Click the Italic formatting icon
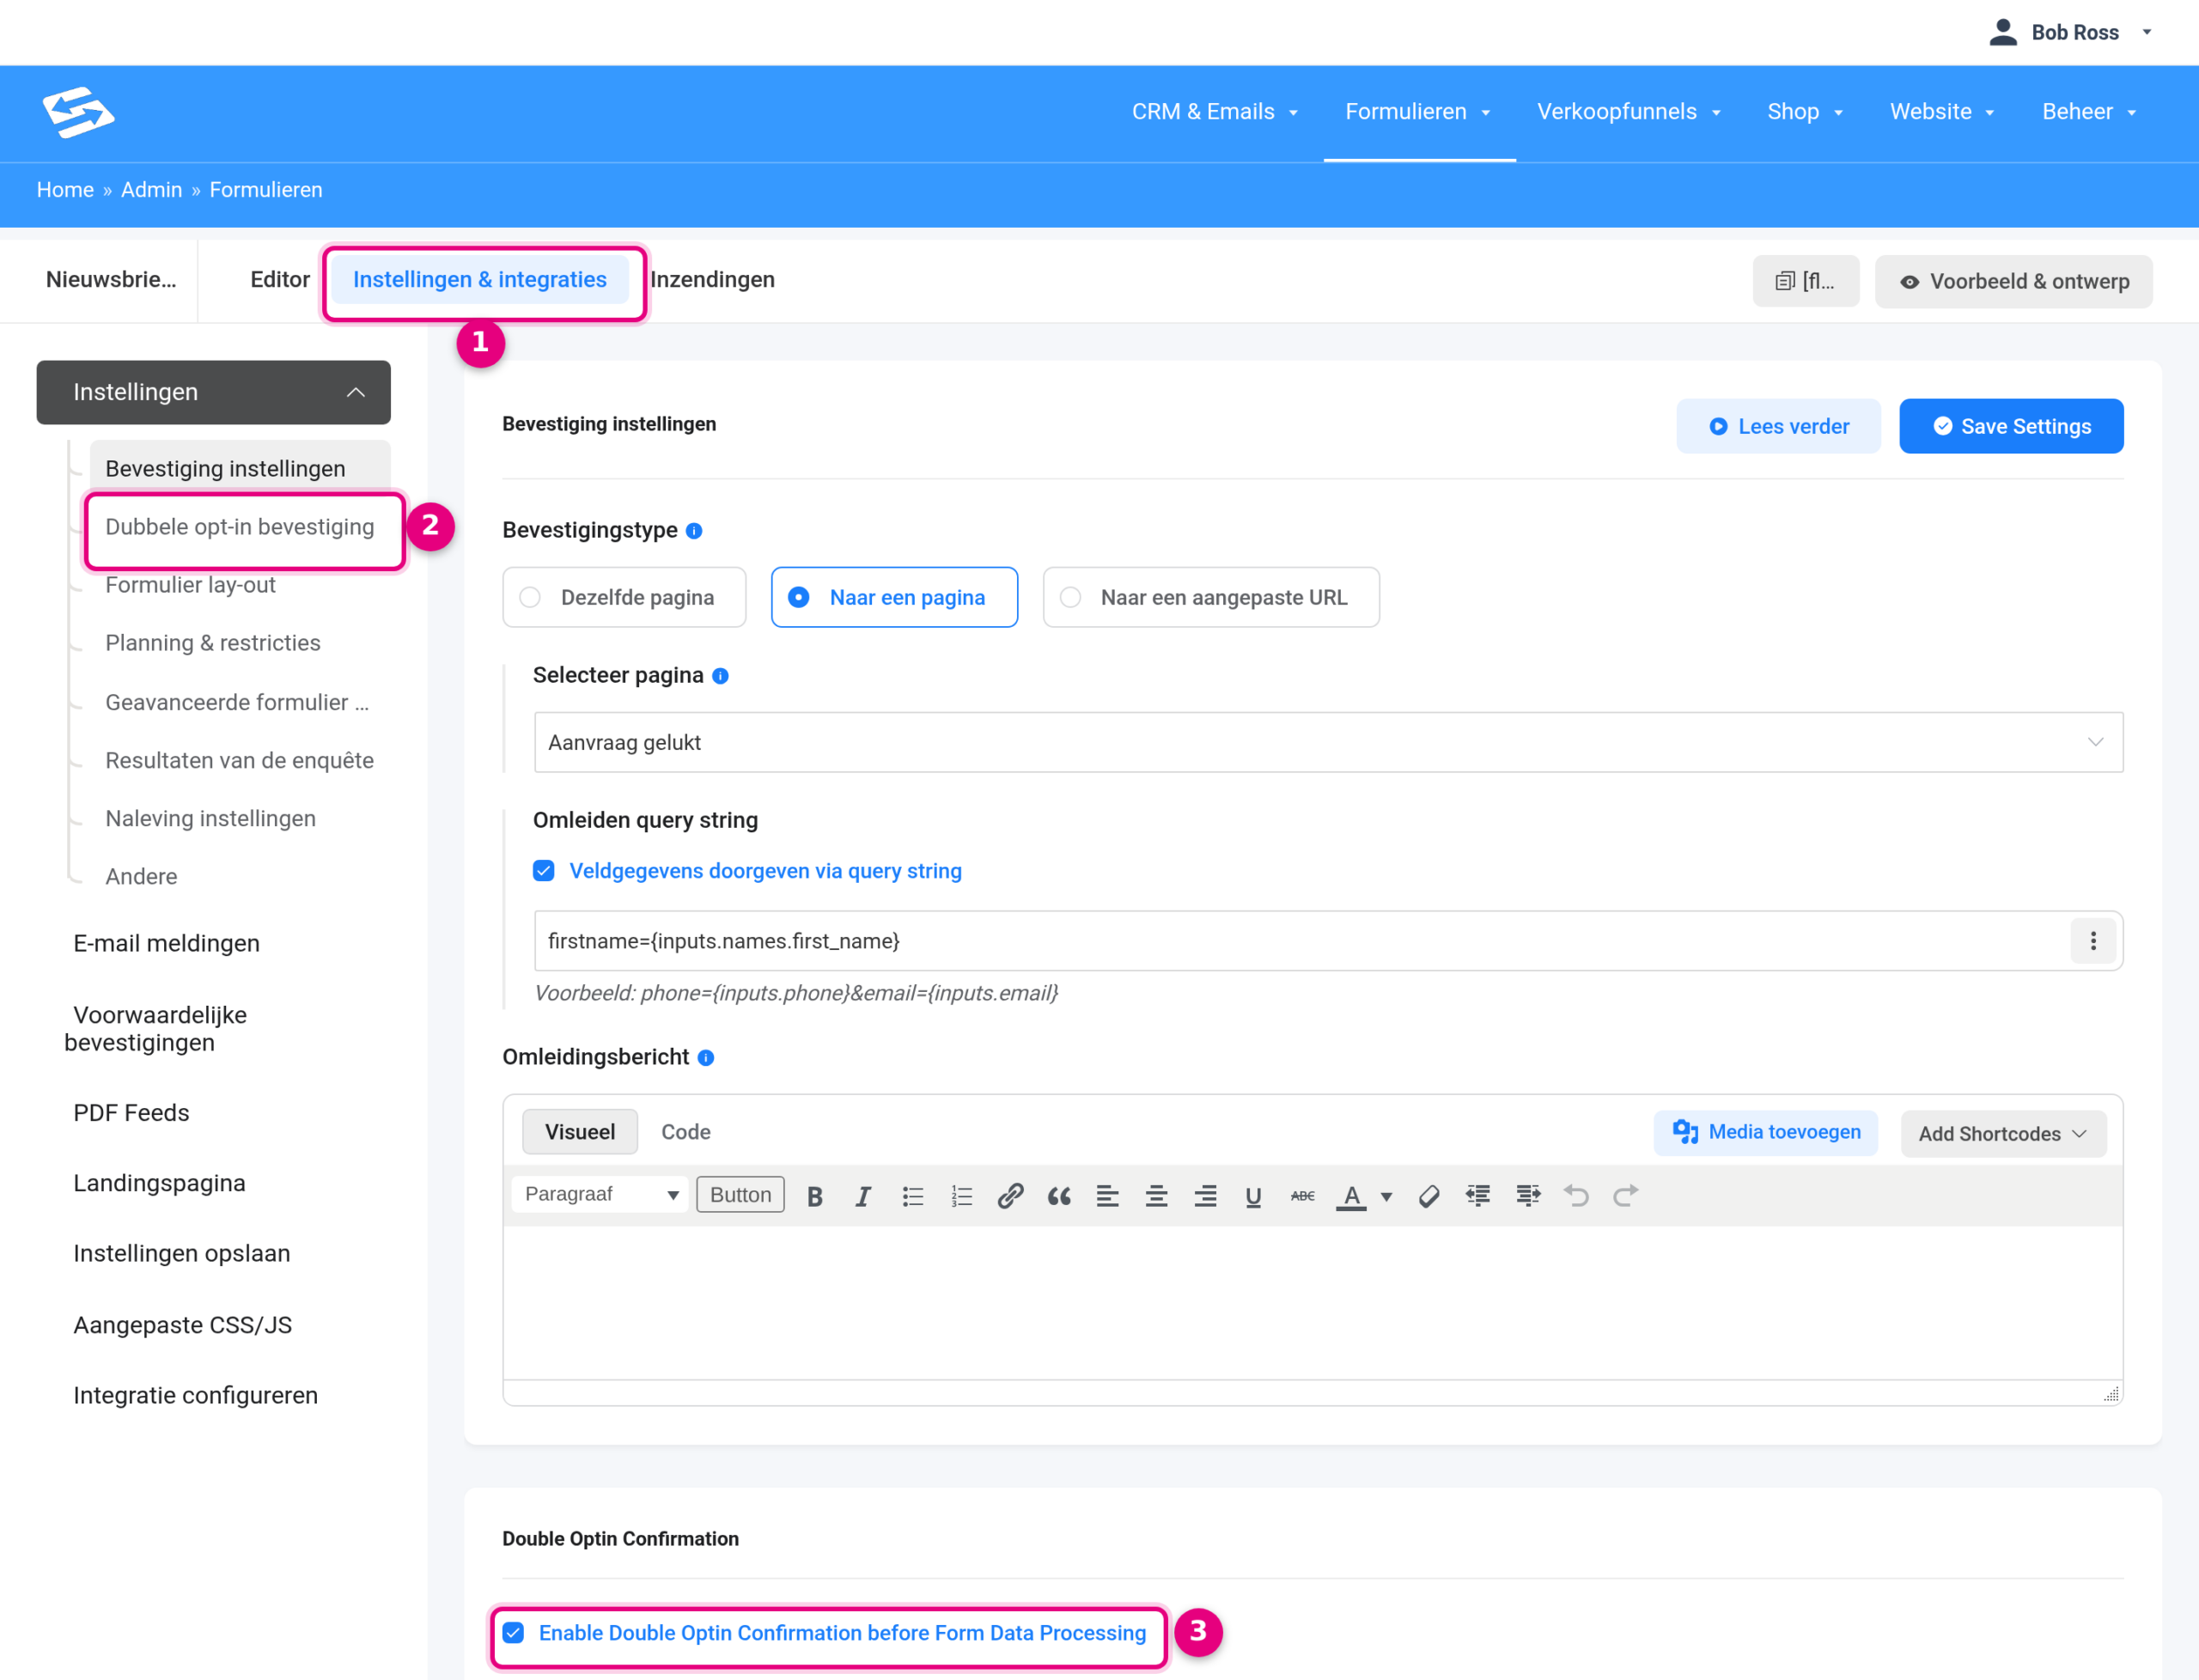 (863, 1196)
